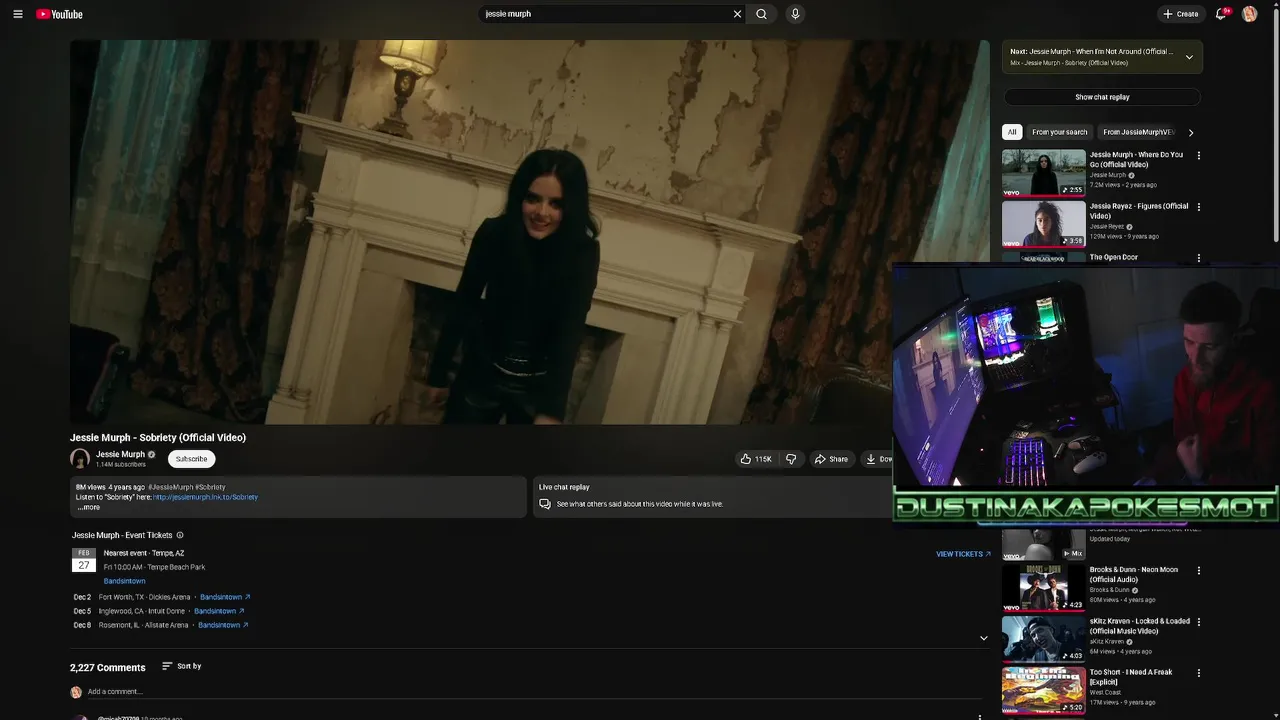Open Brooks & Dunn Neon Moon thumbnail
Viewport: 1280px width, 720px height.
[1044, 588]
